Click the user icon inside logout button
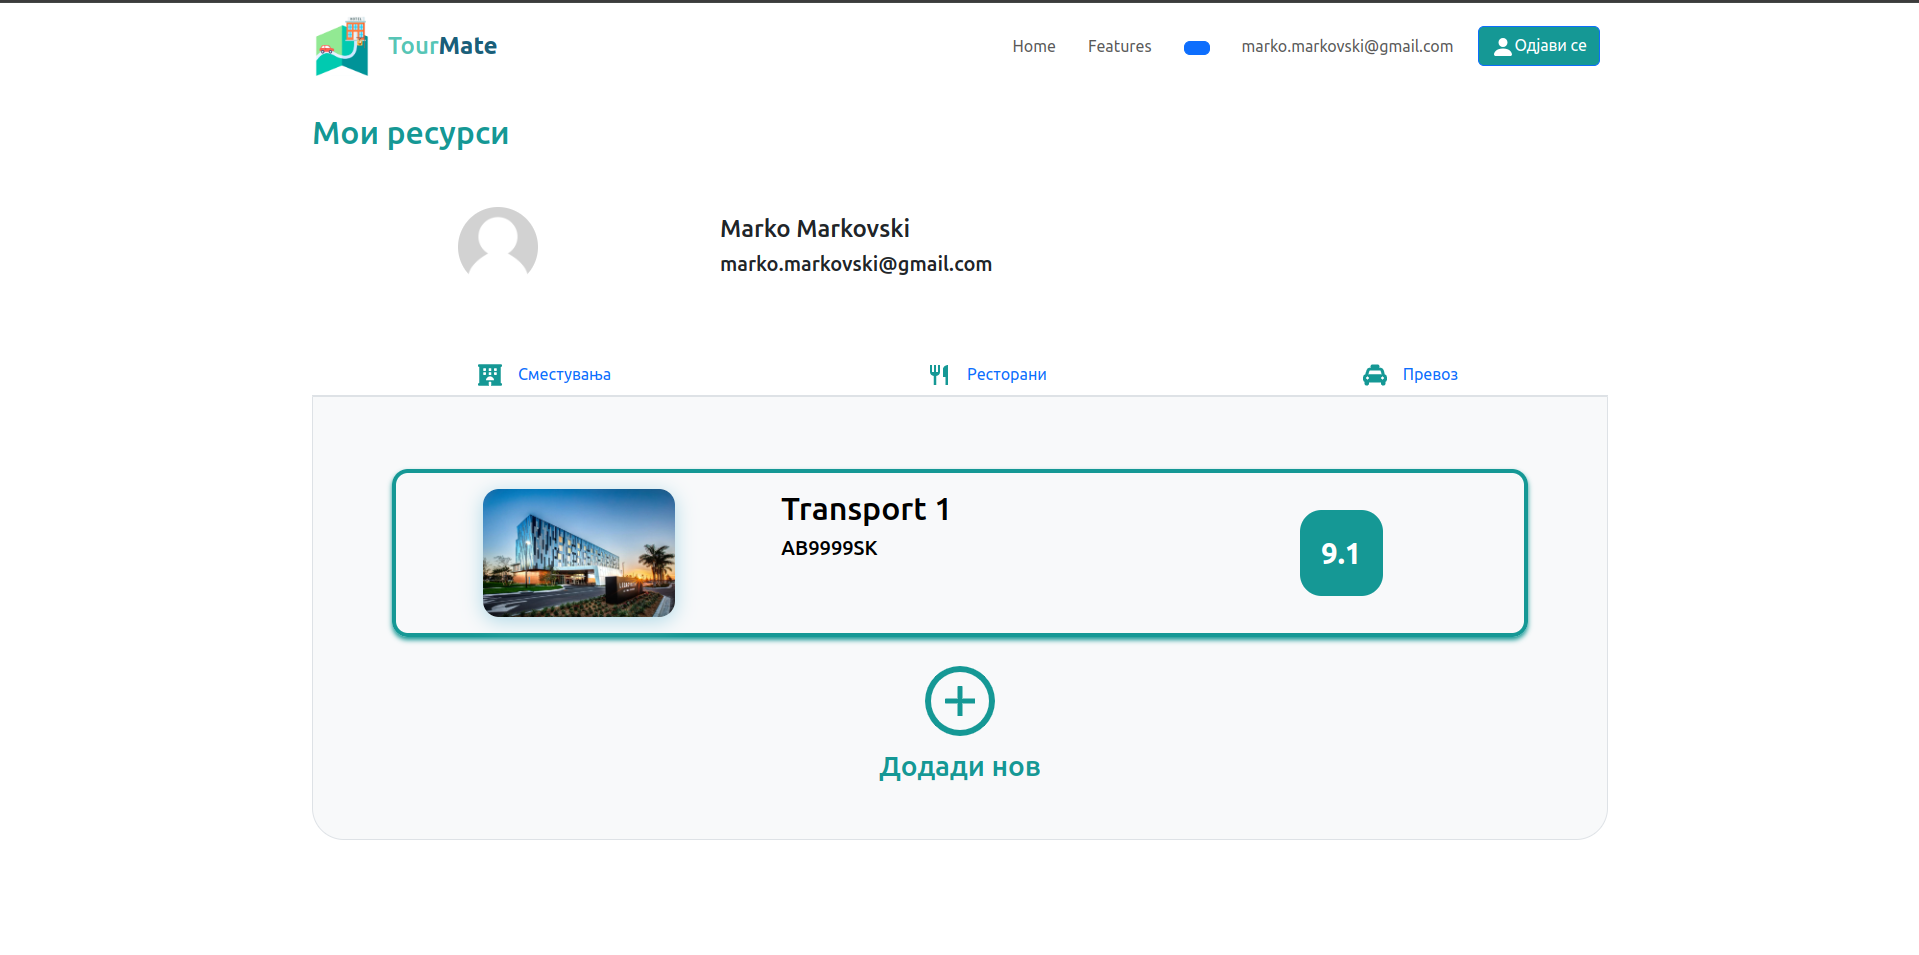The image size is (1919, 955). coord(1501,47)
